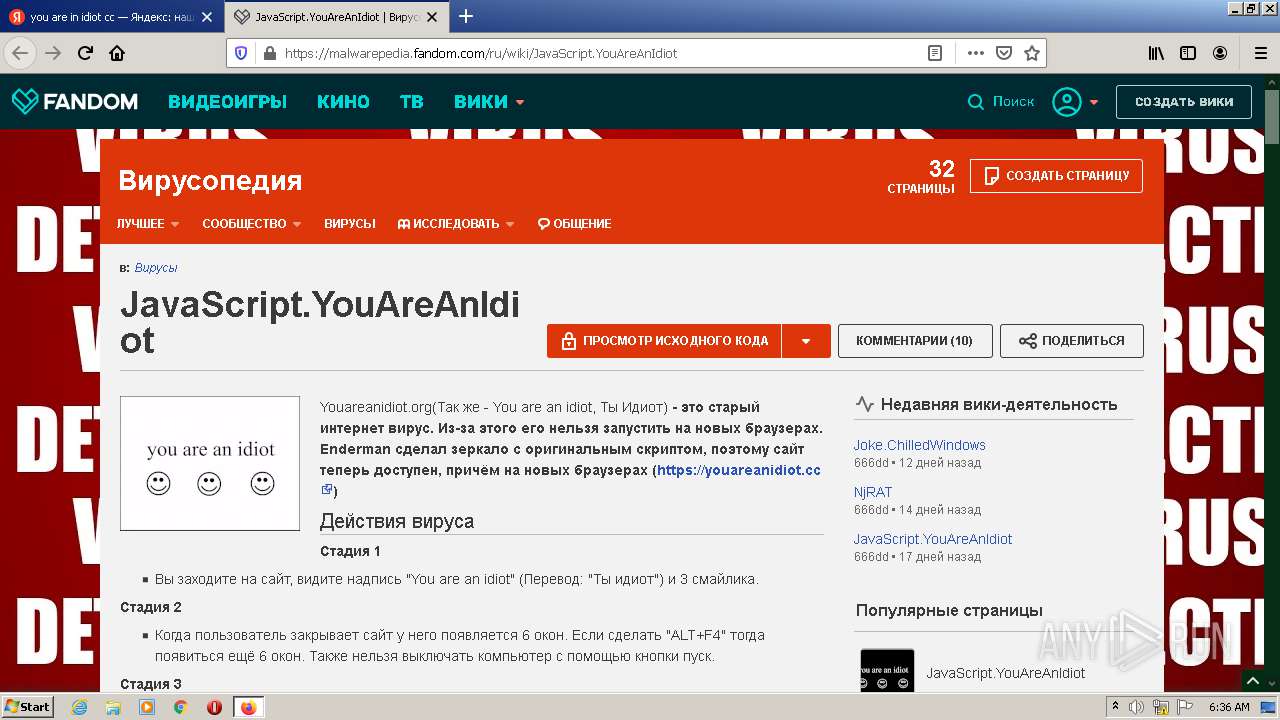
Task: Expand the СООБЩЕСТВО wiki menu
Action: coord(252,224)
